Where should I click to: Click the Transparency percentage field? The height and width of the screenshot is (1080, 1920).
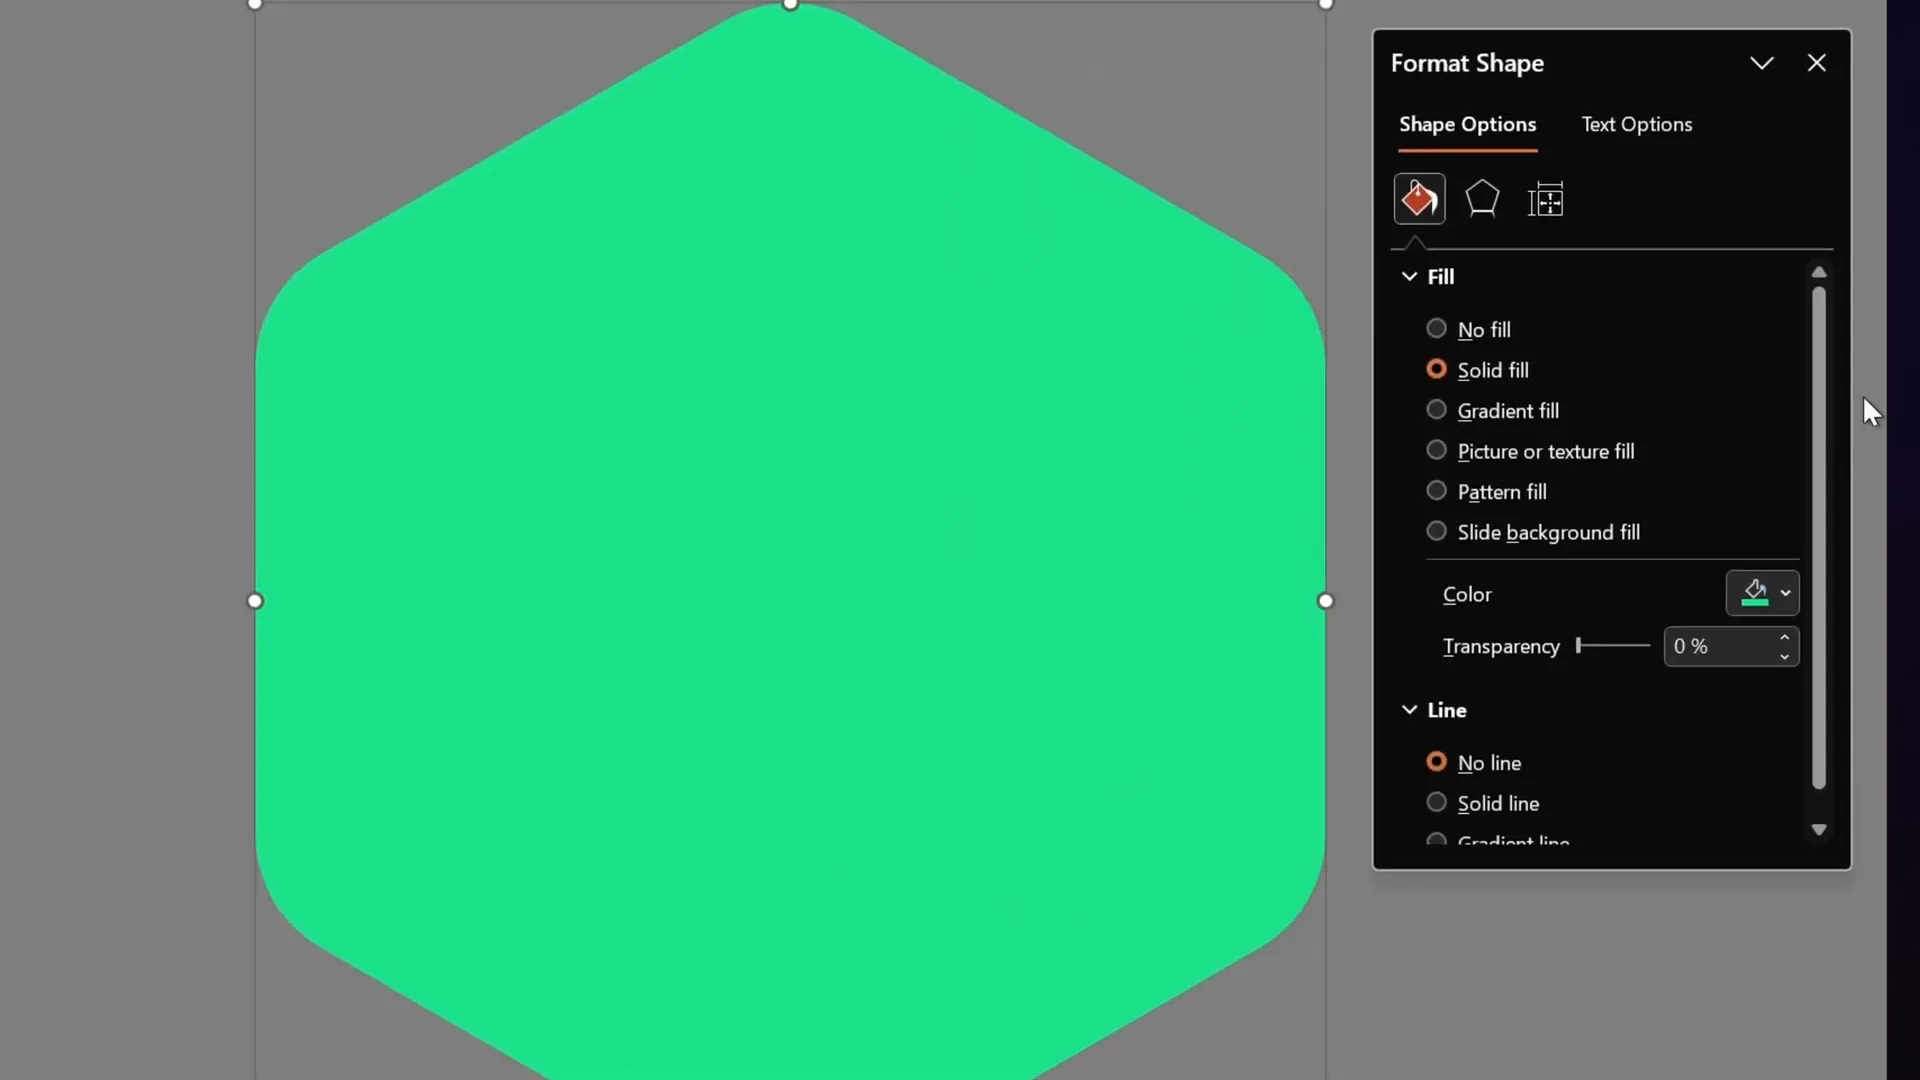[1720, 647]
